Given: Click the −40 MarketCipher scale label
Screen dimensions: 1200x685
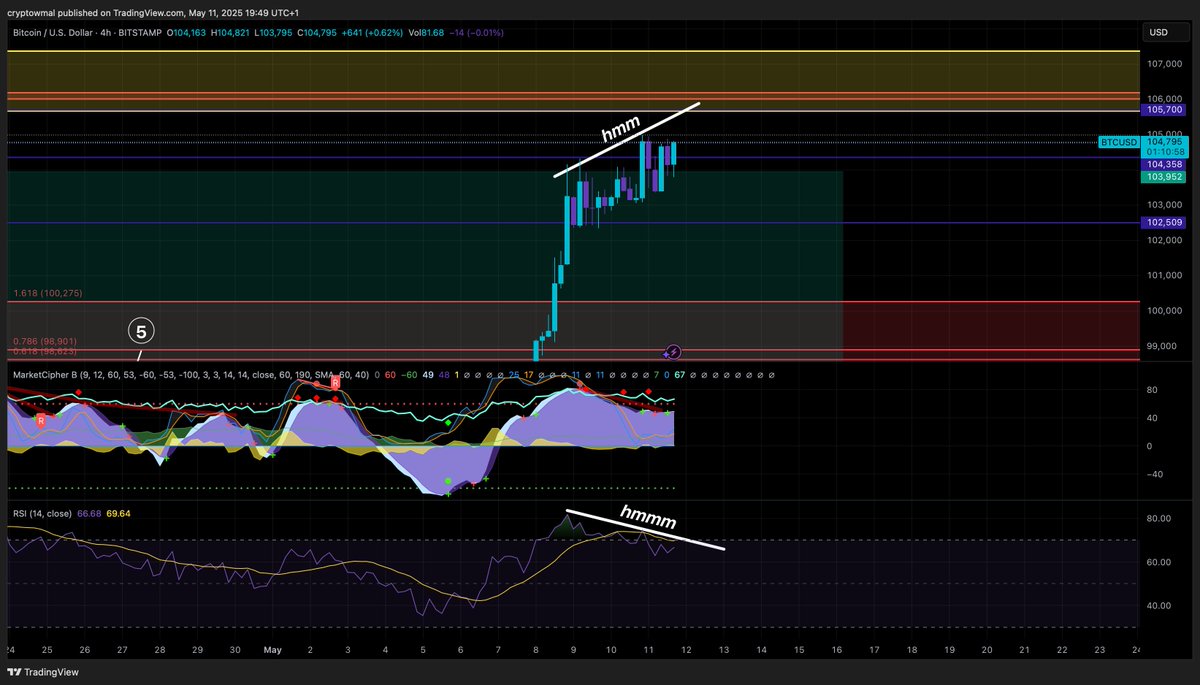Looking at the screenshot, I should point(1157,474).
